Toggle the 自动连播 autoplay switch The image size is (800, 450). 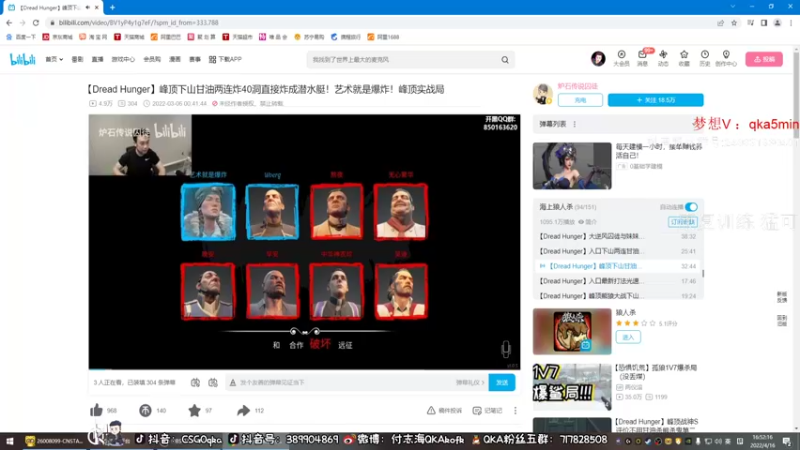coord(691,207)
